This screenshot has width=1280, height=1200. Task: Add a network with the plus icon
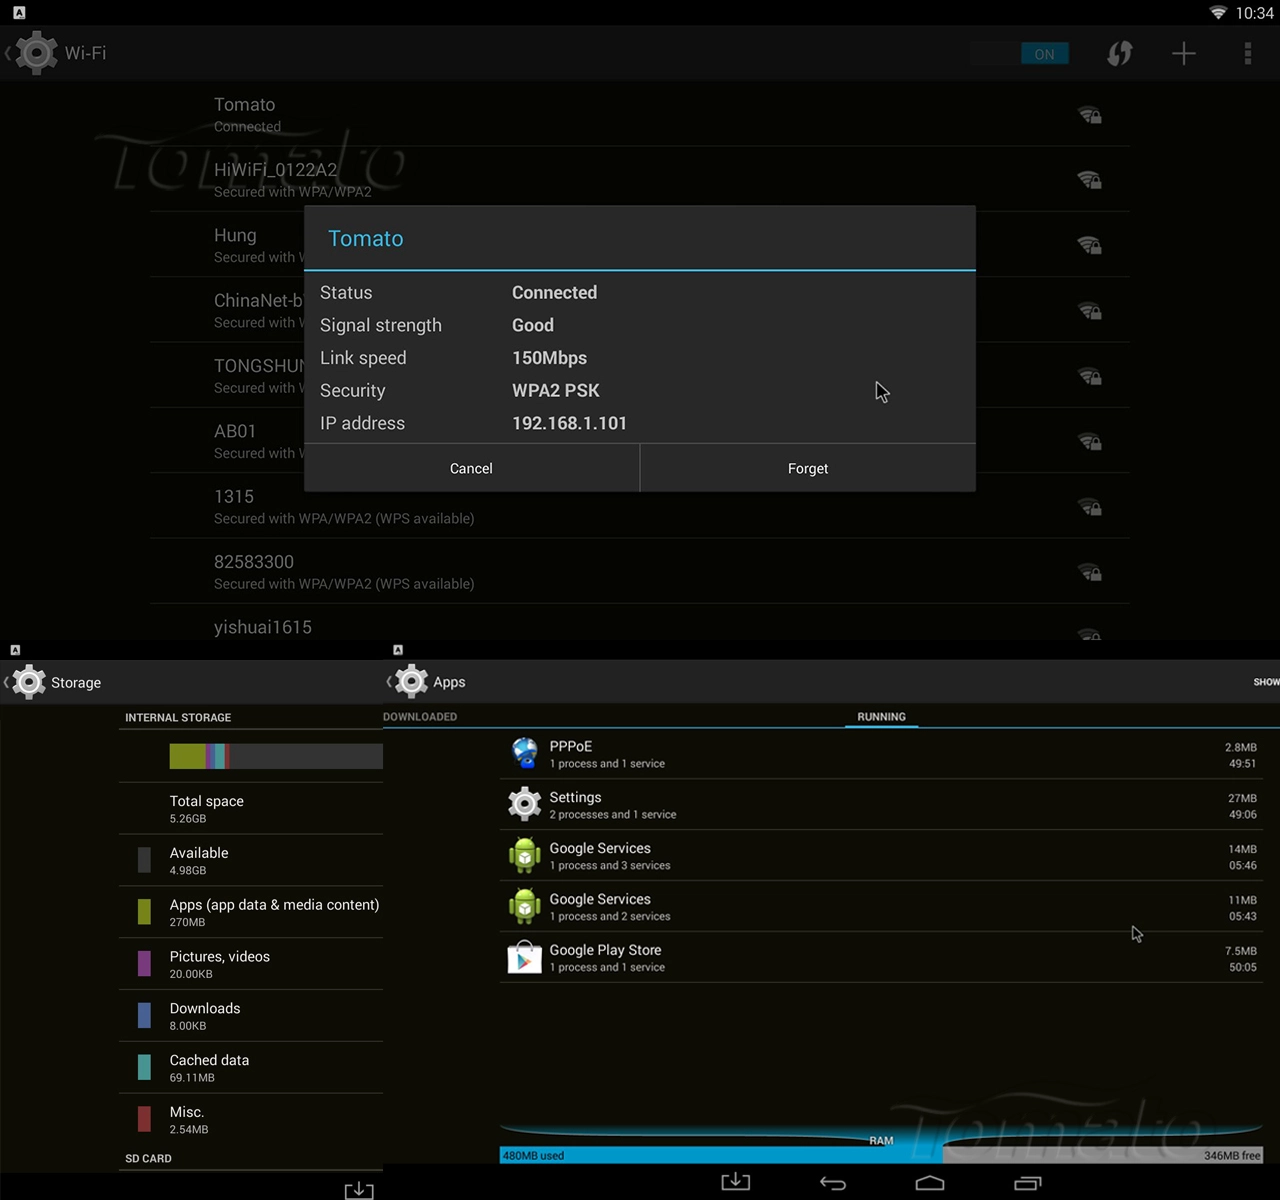pyautogui.click(x=1184, y=53)
